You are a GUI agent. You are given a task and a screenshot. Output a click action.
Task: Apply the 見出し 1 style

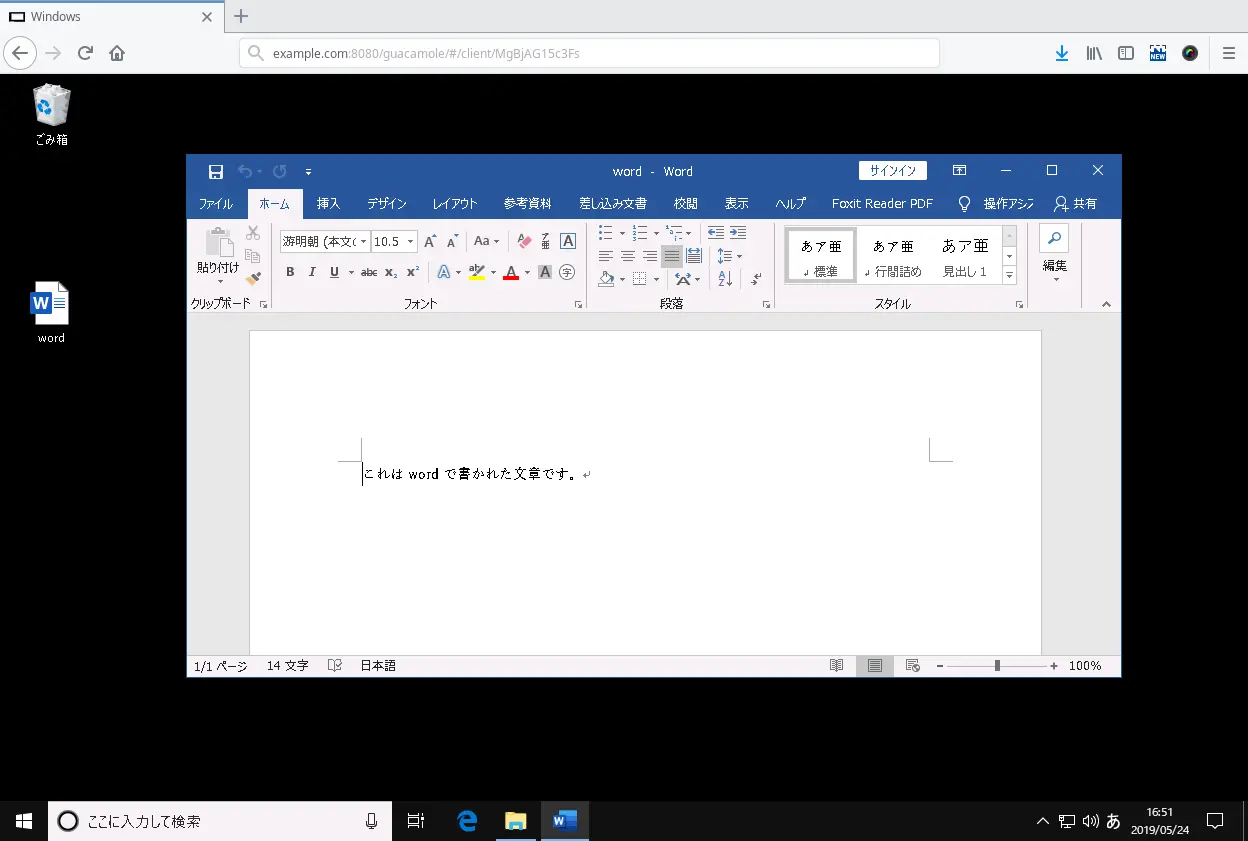tap(965, 256)
